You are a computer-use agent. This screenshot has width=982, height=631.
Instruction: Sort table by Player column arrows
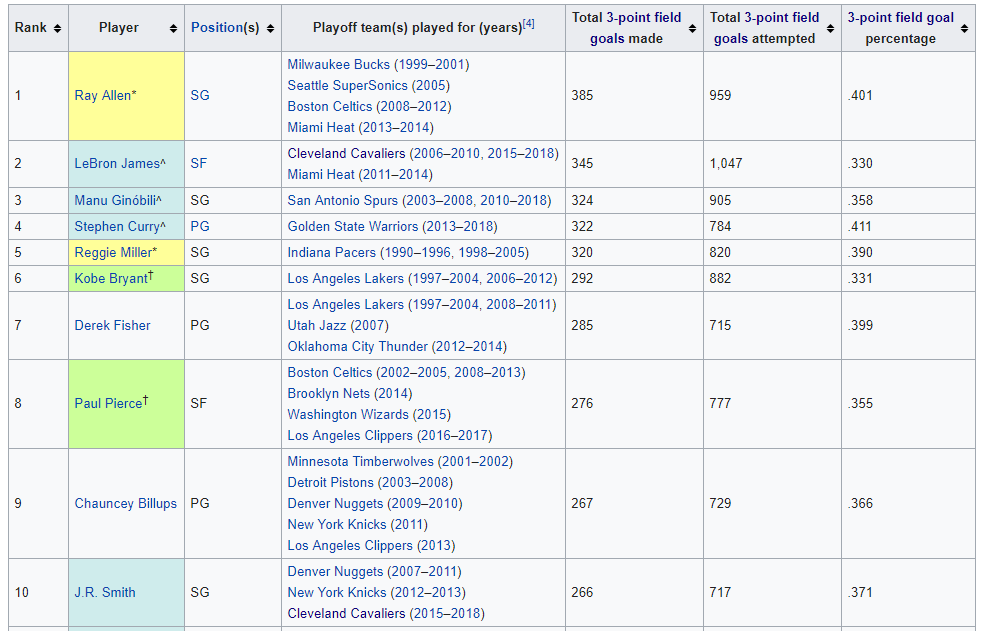tap(173, 28)
